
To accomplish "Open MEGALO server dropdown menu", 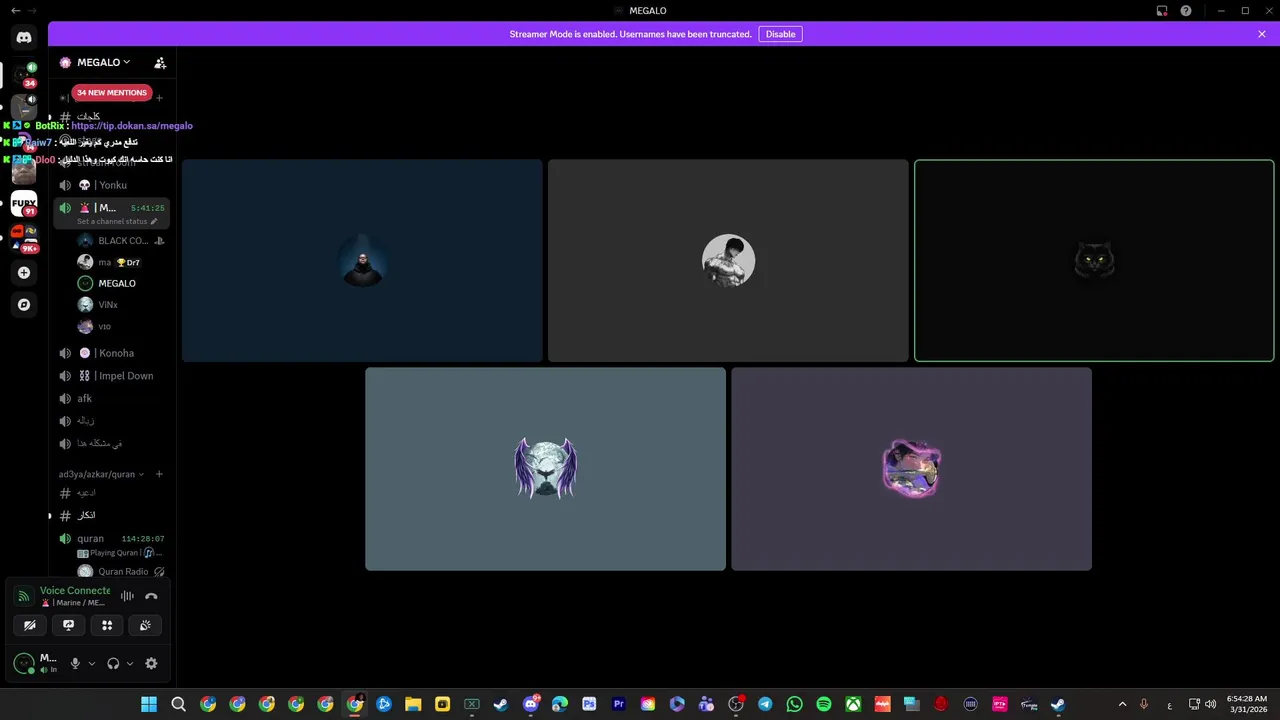I will (x=103, y=62).
